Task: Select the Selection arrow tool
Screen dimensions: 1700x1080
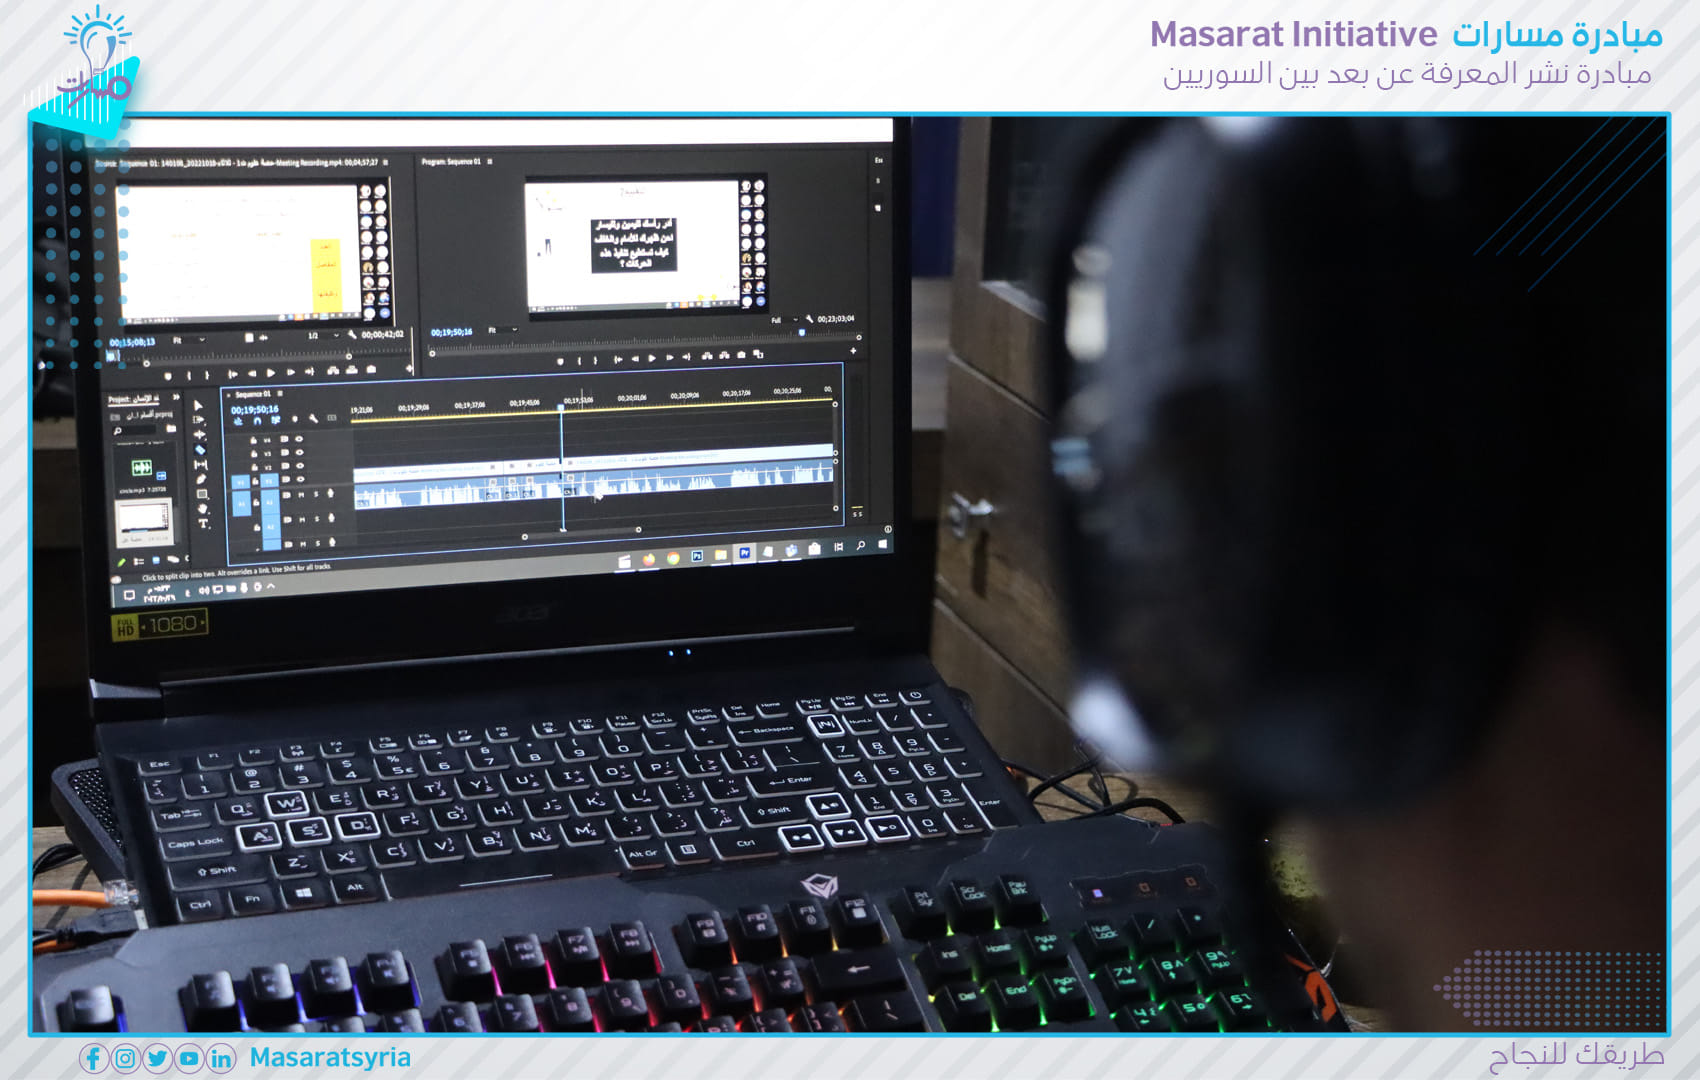Action: [x=197, y=406]
